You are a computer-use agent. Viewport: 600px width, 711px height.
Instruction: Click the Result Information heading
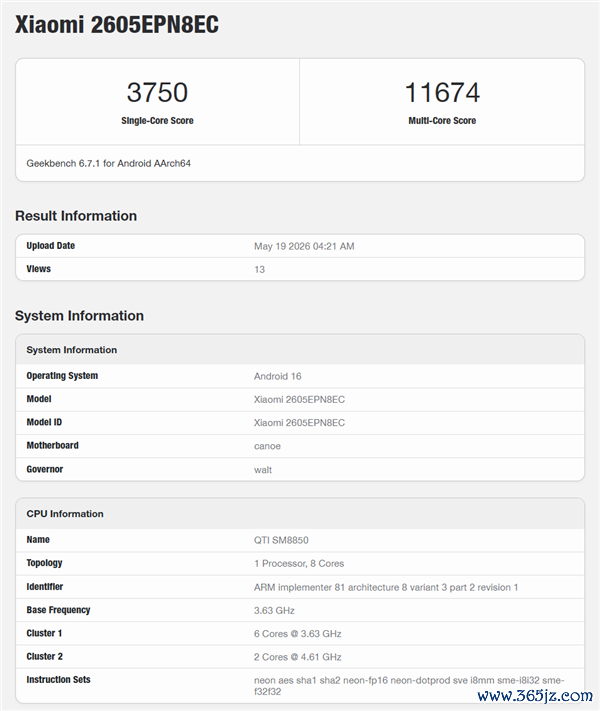tap(76, 216)
